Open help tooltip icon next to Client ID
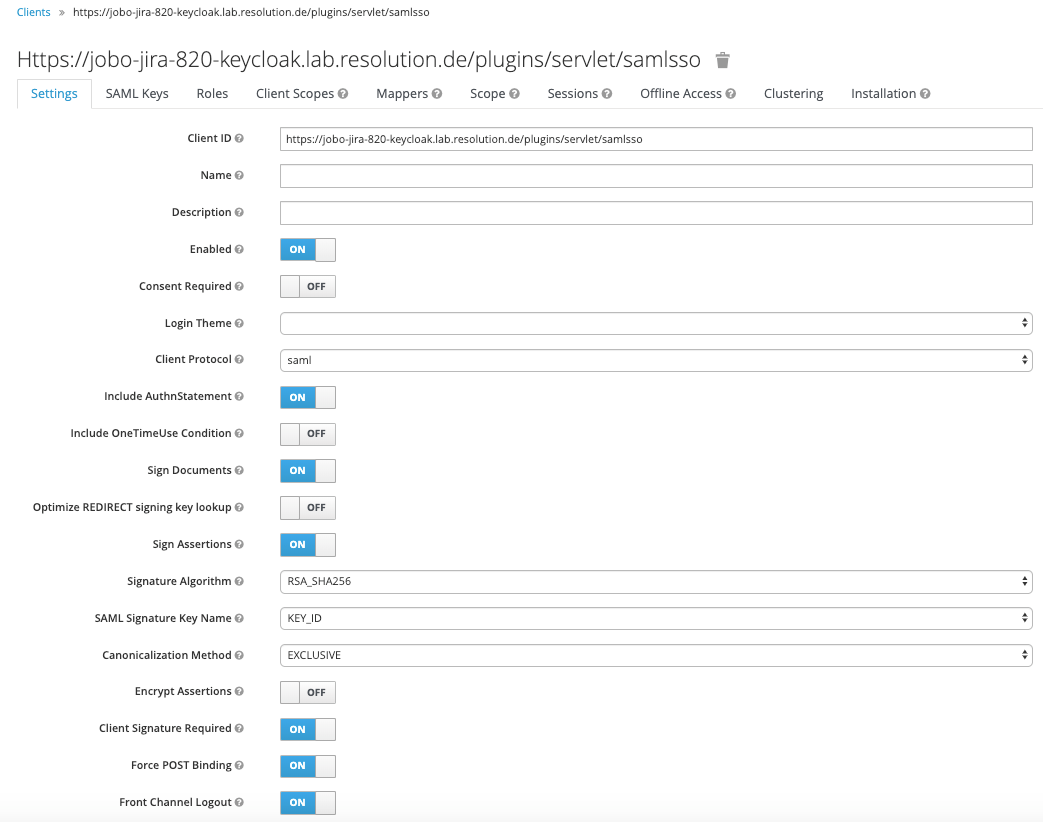 239,138
